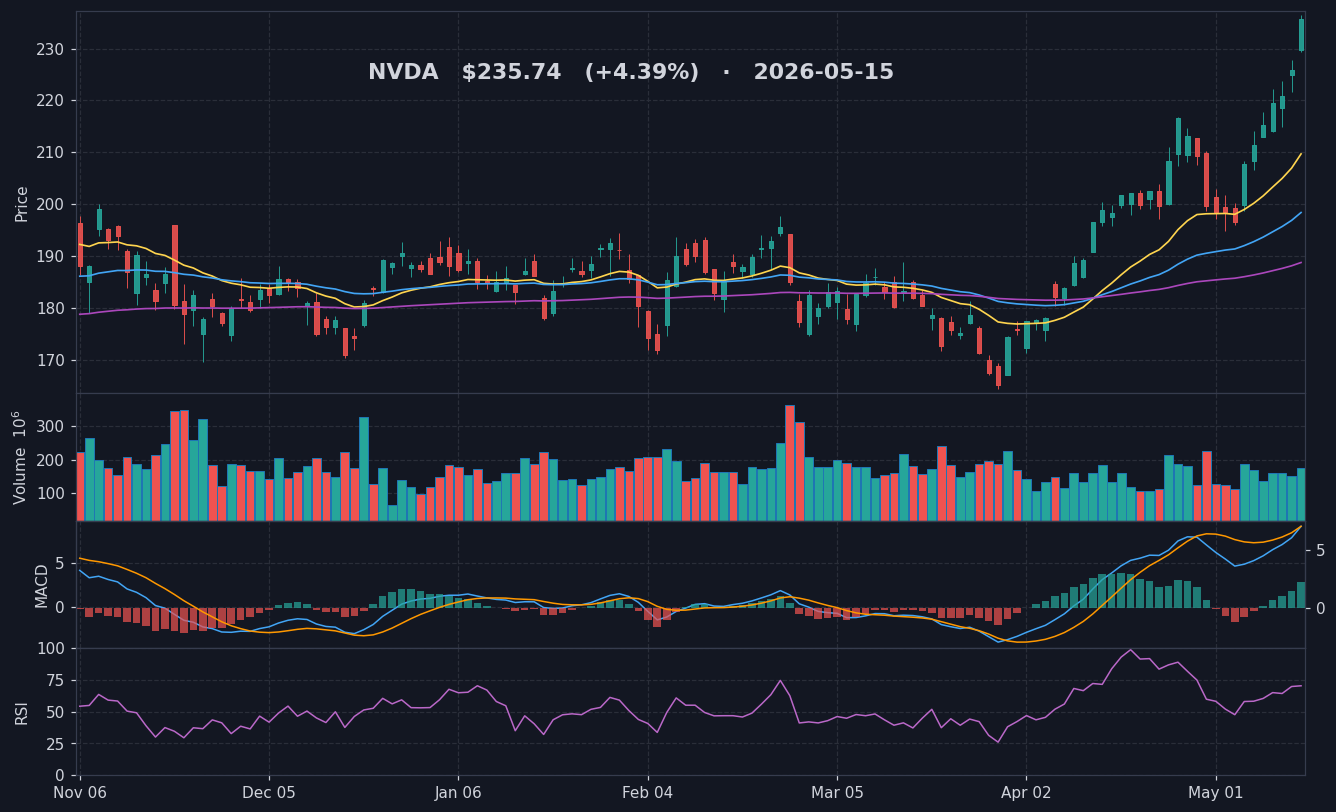Click the 190 price tick label

pos(51,257)
